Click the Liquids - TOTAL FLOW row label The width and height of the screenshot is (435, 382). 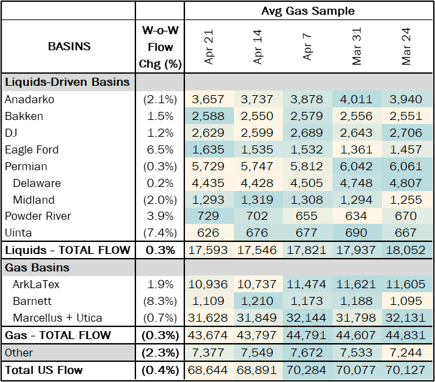(68, 250)
